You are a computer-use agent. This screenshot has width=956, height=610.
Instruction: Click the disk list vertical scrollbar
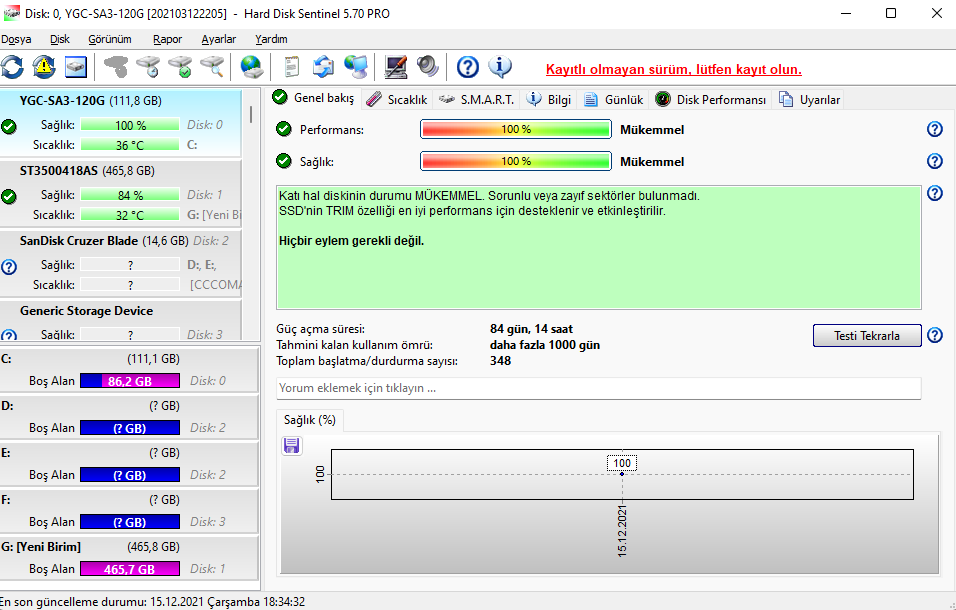(x=251, y=116)
